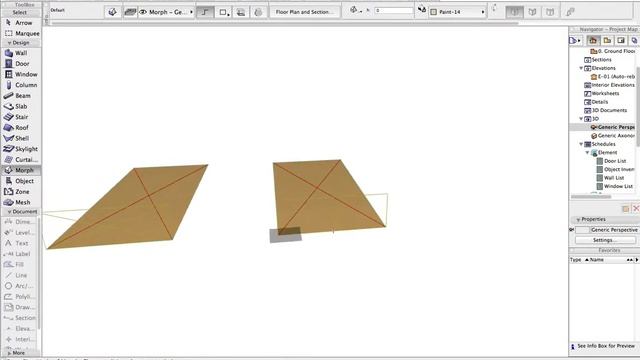This screenshot has height=360, width=640.
Task: Click the delete X button in Navigator
Action: click(x=636, y=209)
